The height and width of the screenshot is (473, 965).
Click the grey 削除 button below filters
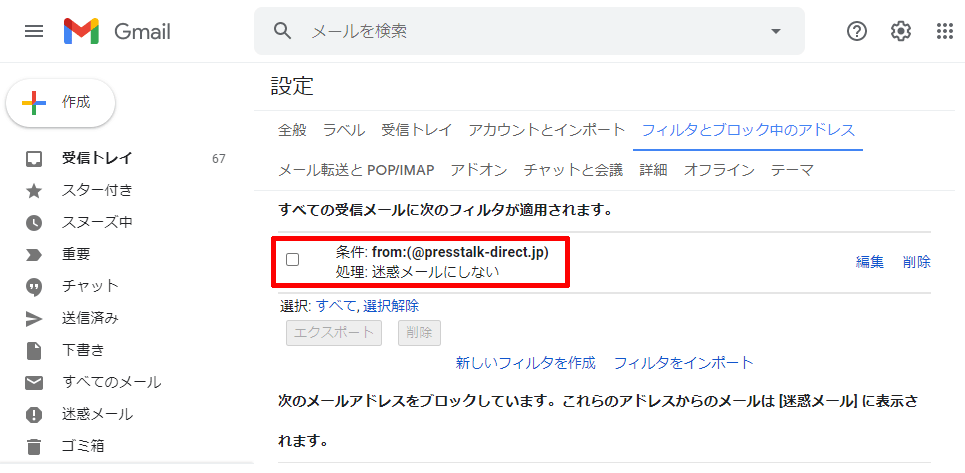click(419, 333)
